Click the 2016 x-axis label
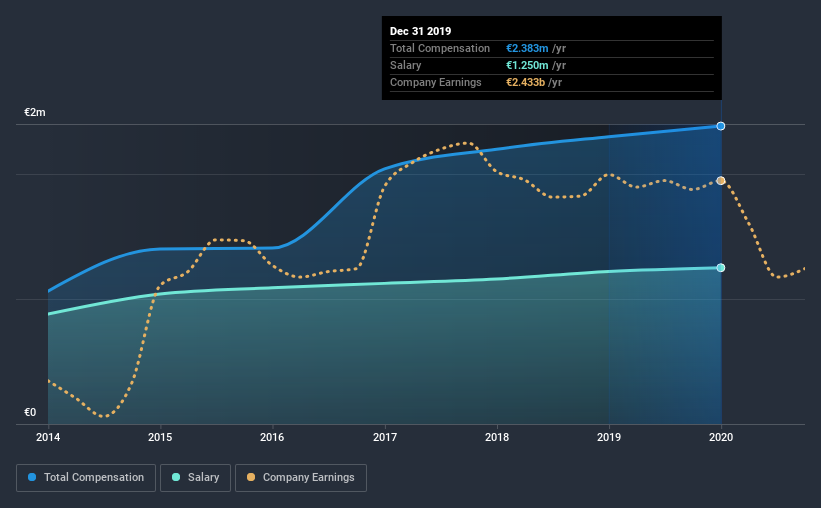This screenshot has height=508, width=821. point(272,437)
